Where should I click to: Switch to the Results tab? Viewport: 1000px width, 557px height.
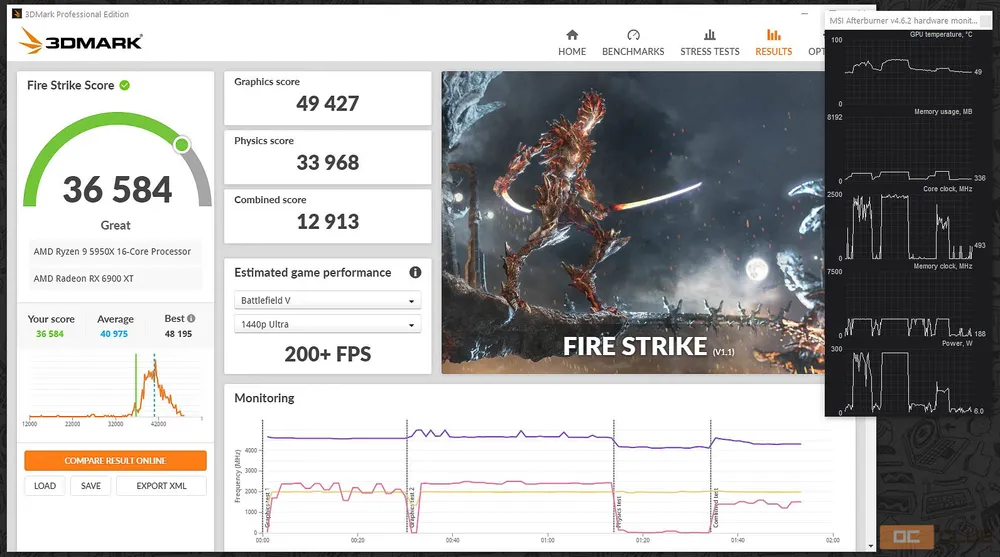(x=773, y=42)
